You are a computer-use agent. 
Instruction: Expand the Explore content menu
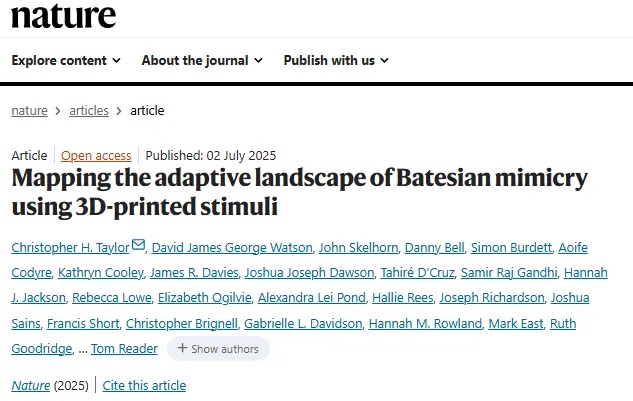66,60
